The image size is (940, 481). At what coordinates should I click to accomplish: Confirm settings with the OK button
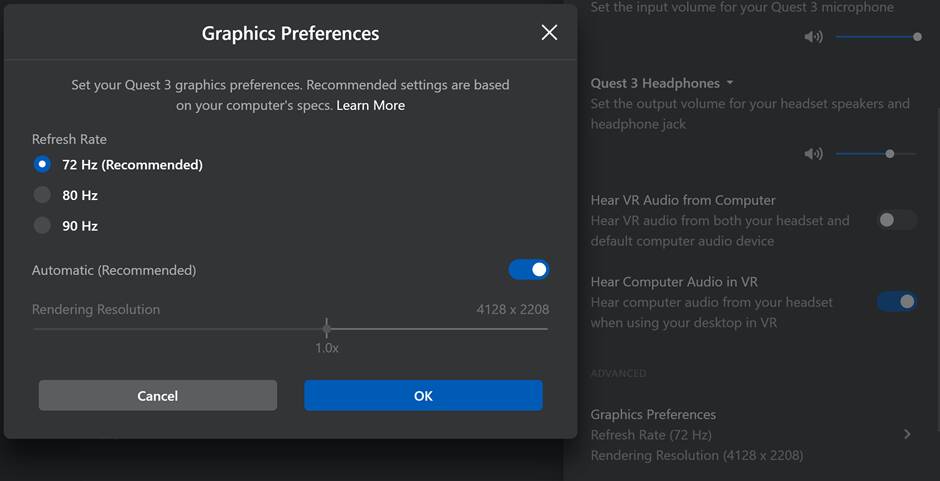pyautogui.click(x=423, y=396)
